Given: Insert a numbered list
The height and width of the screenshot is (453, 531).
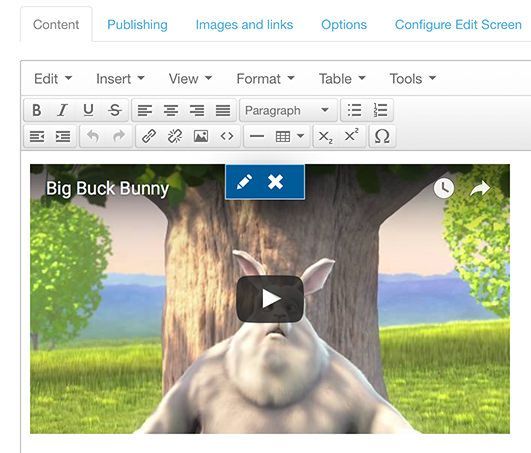Looking at the screenshot, I should pyautogui.click(x=380, y=110).
